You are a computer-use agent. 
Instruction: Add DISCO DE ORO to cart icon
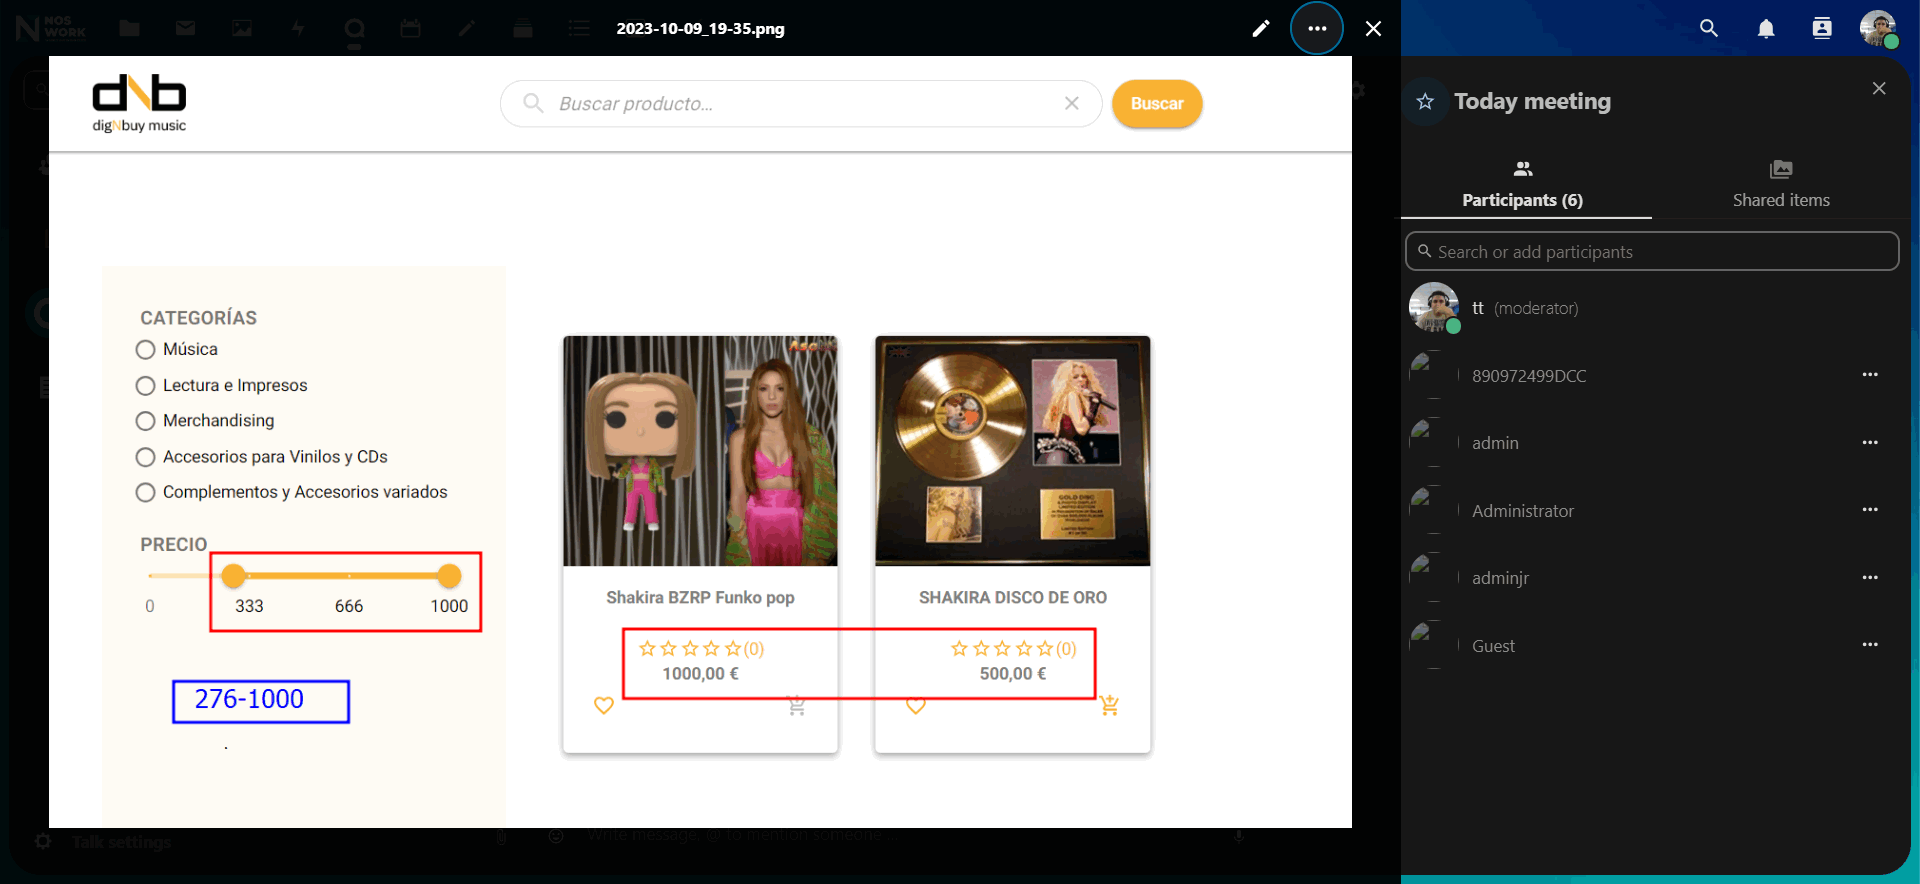(x=1109, y=705)
